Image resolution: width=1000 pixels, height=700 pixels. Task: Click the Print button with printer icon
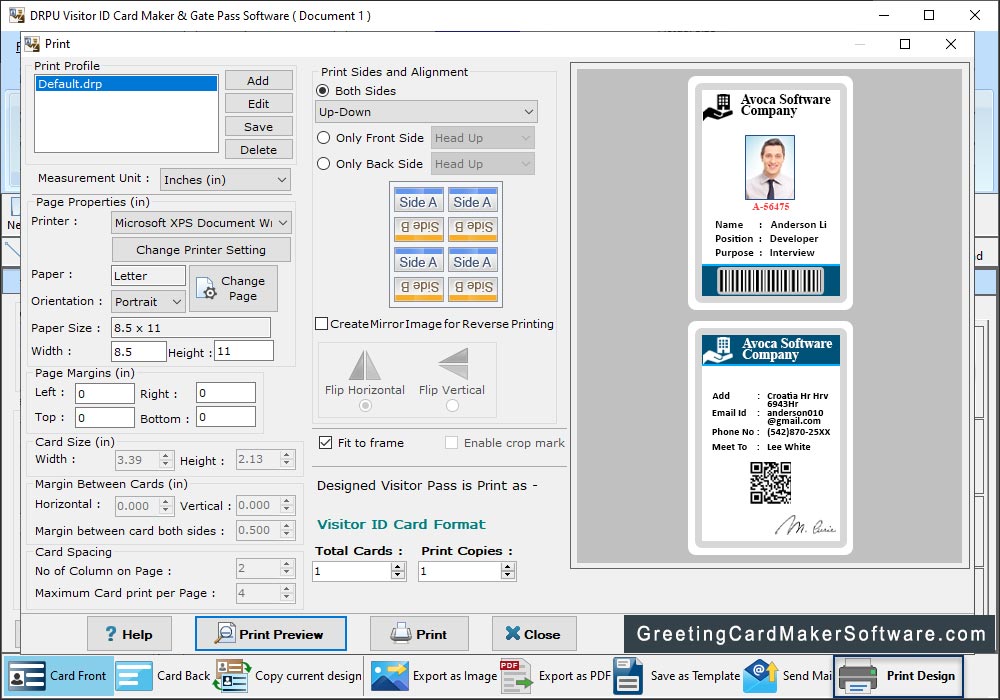[x=419, y=634]
